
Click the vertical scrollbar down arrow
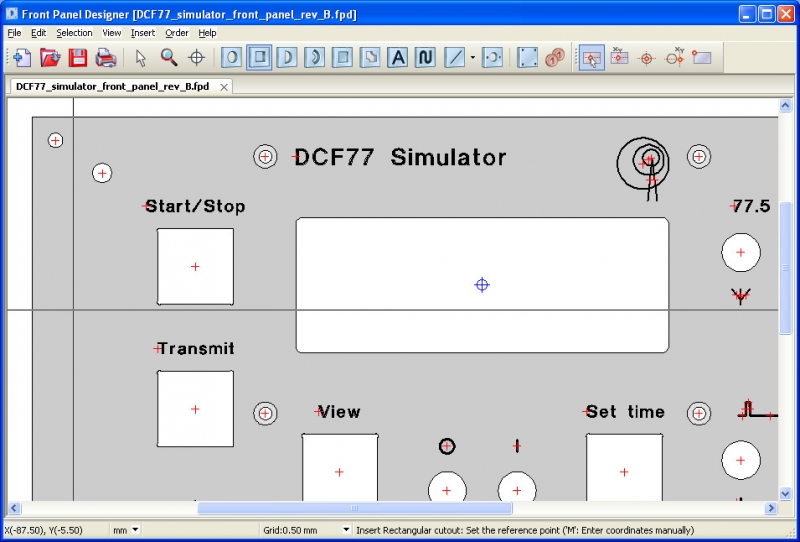click(785, 493)
